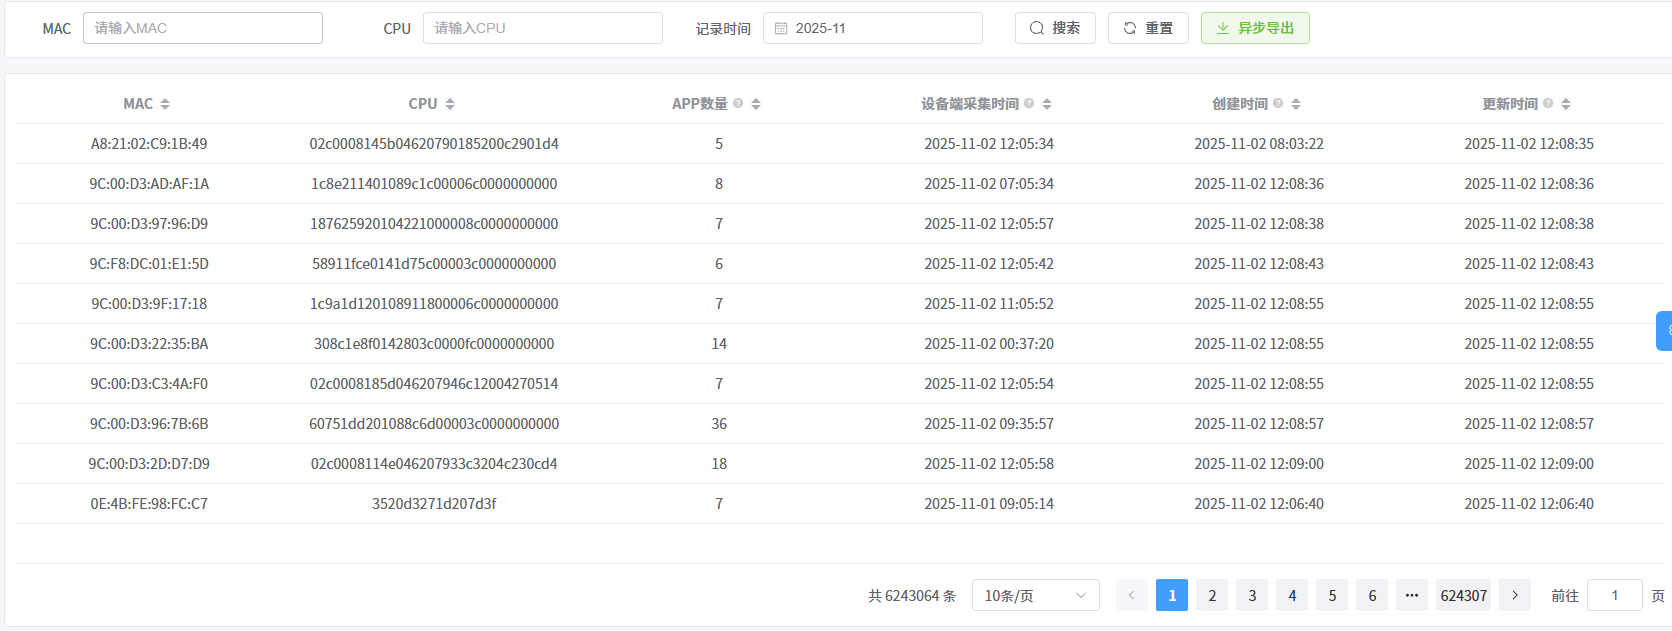
Task: Sort by 设备端采集时间 arrows
Action: click(1047, 104)
